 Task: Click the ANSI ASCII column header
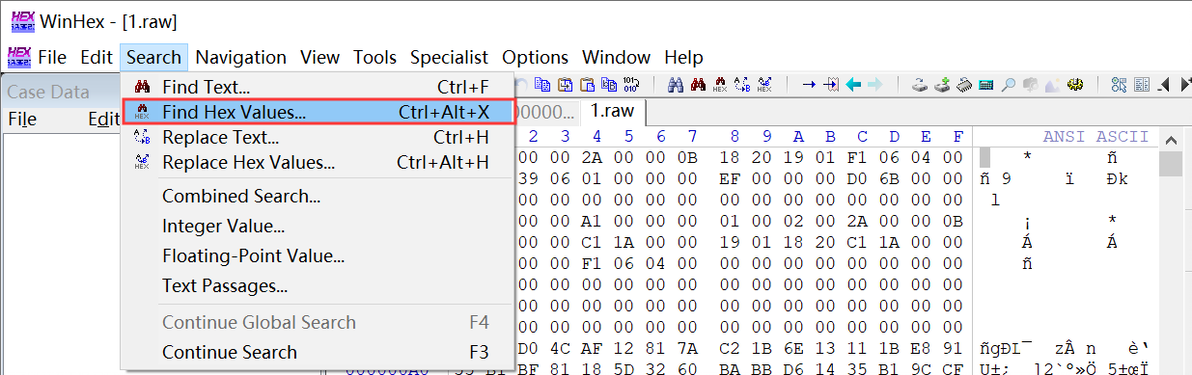[x=1095, y=137]
